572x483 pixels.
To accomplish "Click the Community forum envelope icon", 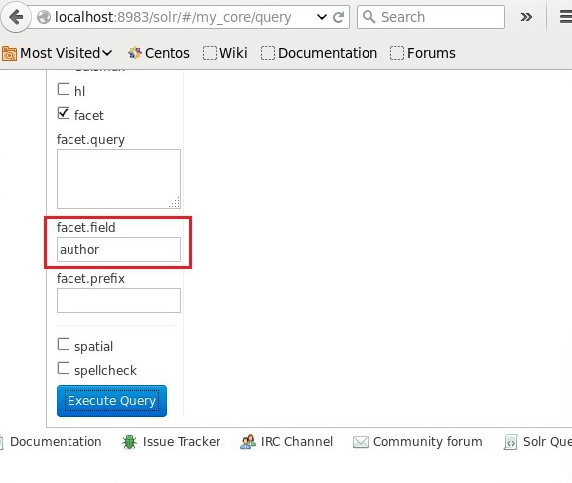I will (361, 442).
